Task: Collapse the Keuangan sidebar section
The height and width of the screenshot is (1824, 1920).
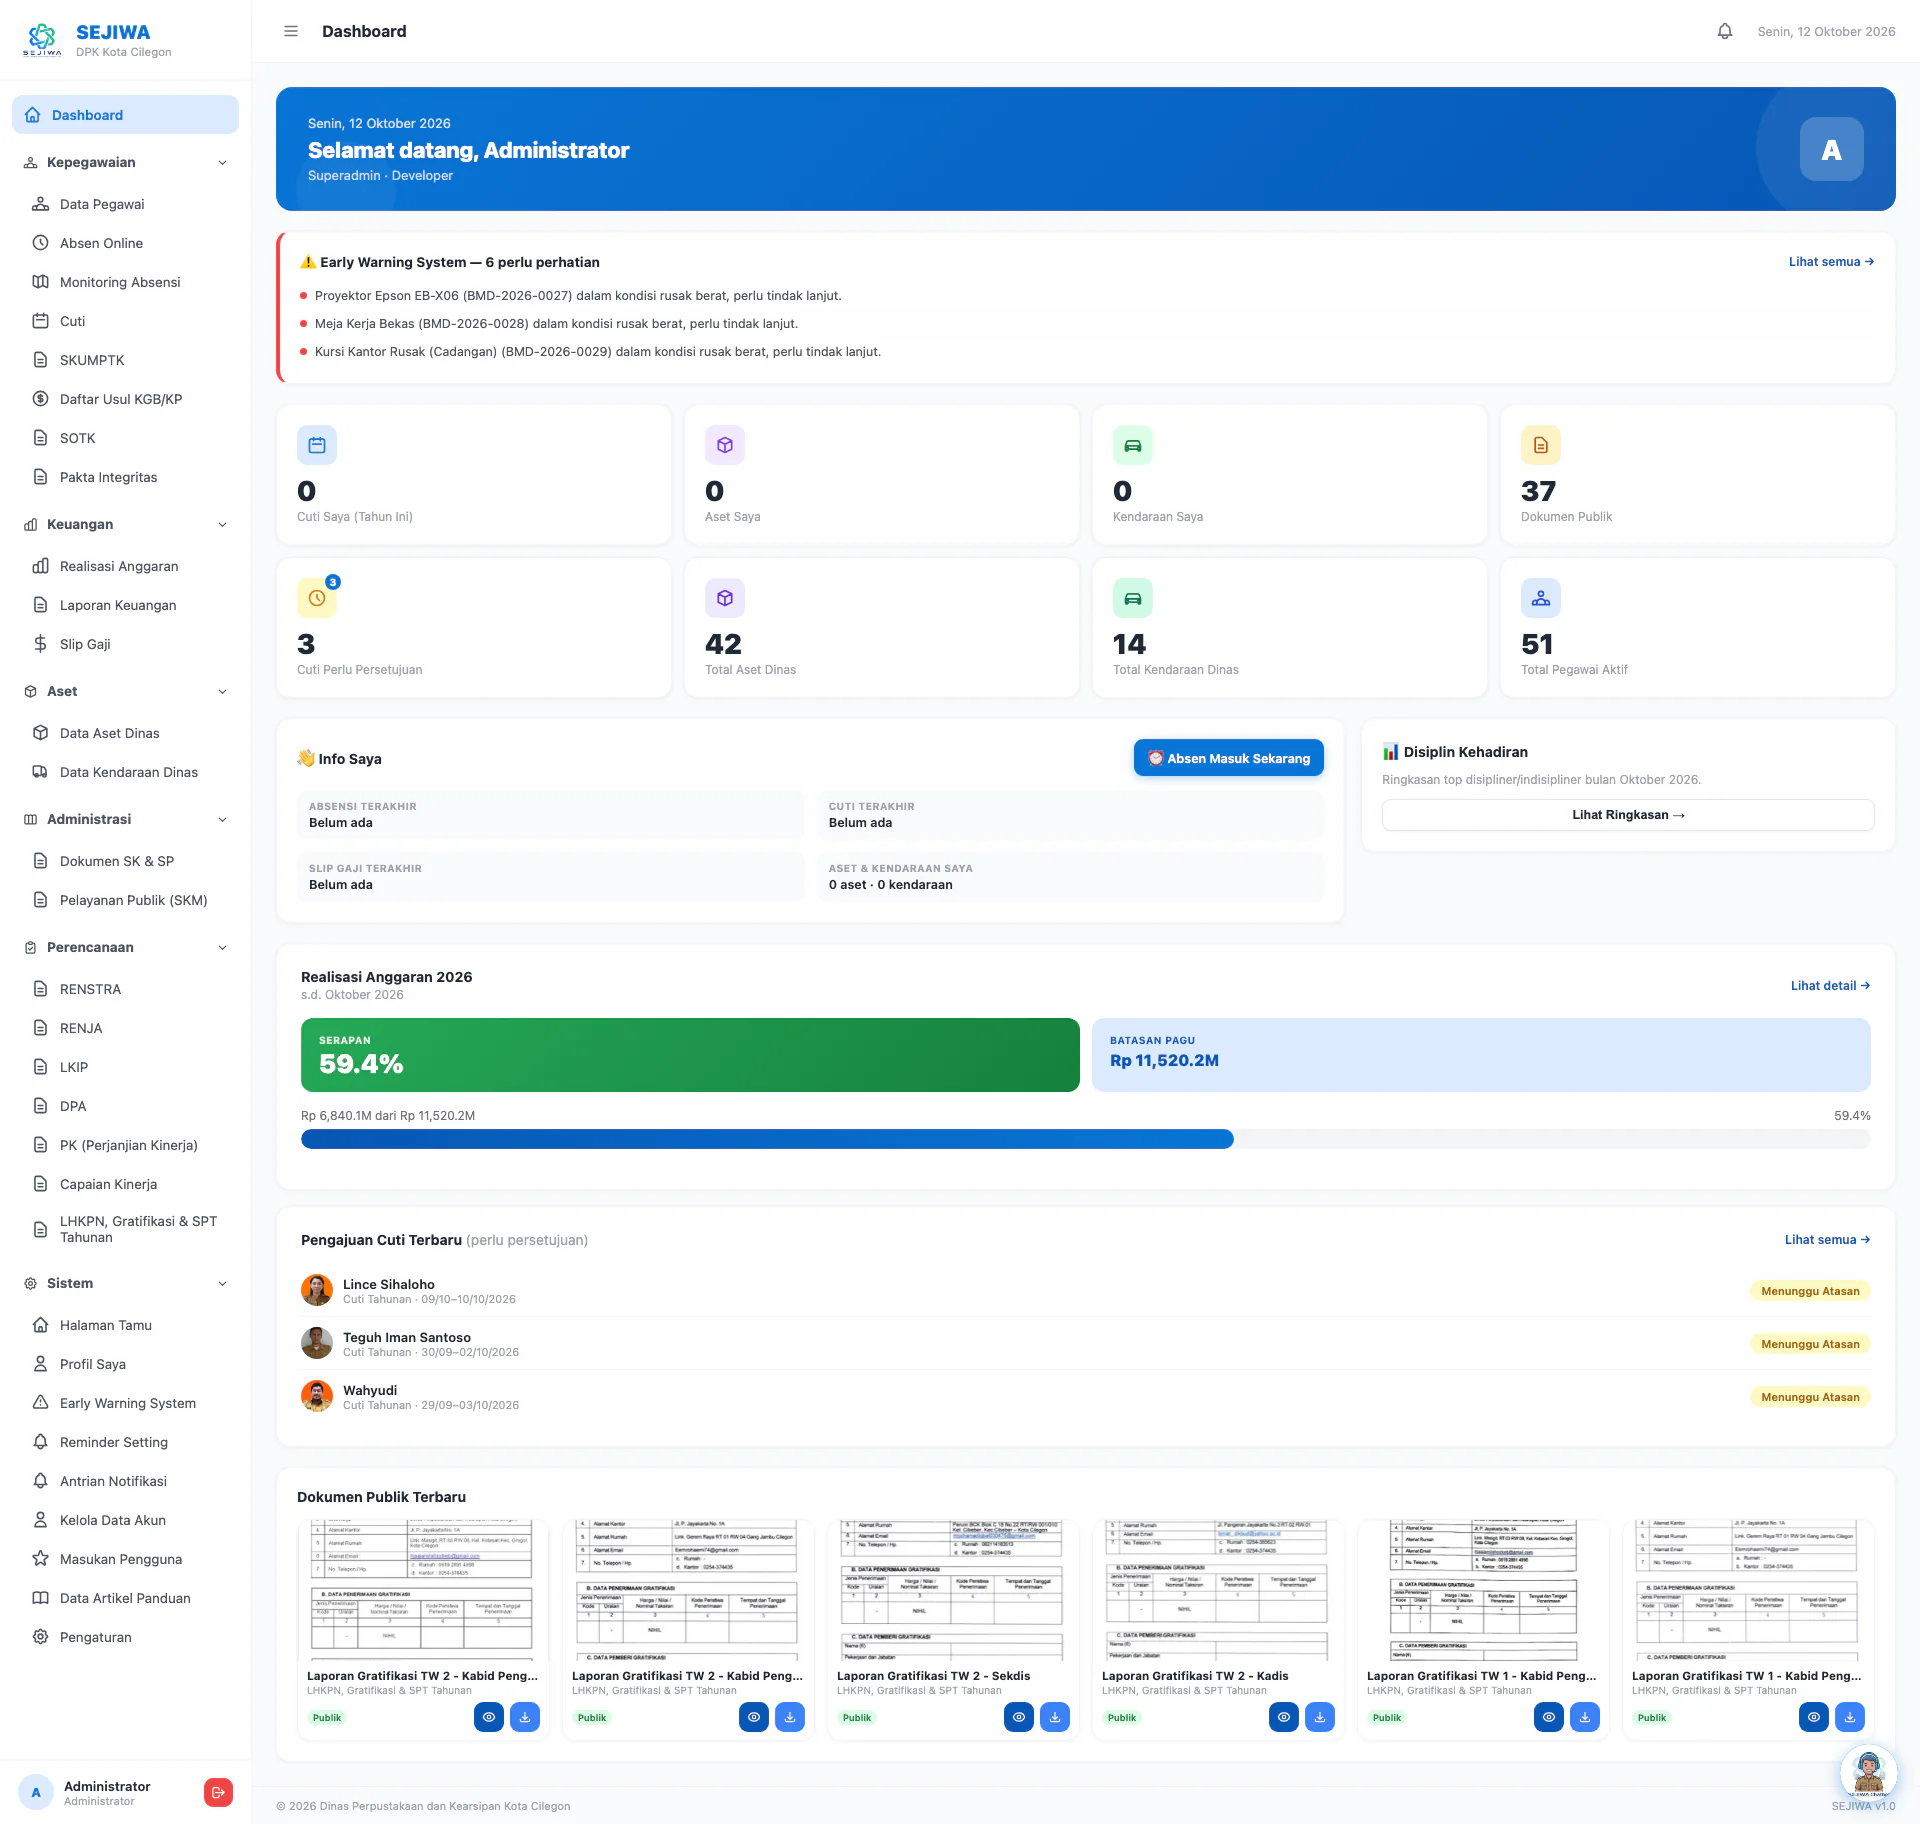Action: (125, 524)
